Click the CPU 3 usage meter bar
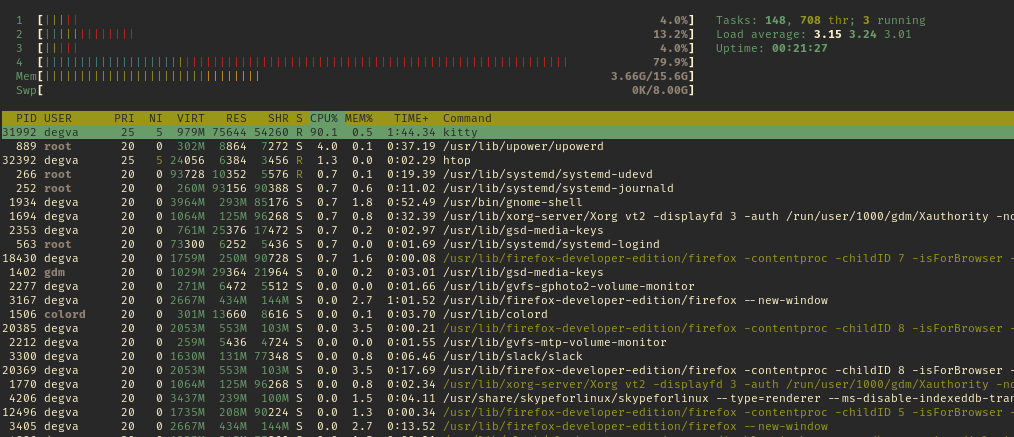The width and height of the screenshot is (1014, 437). (355, 48)
